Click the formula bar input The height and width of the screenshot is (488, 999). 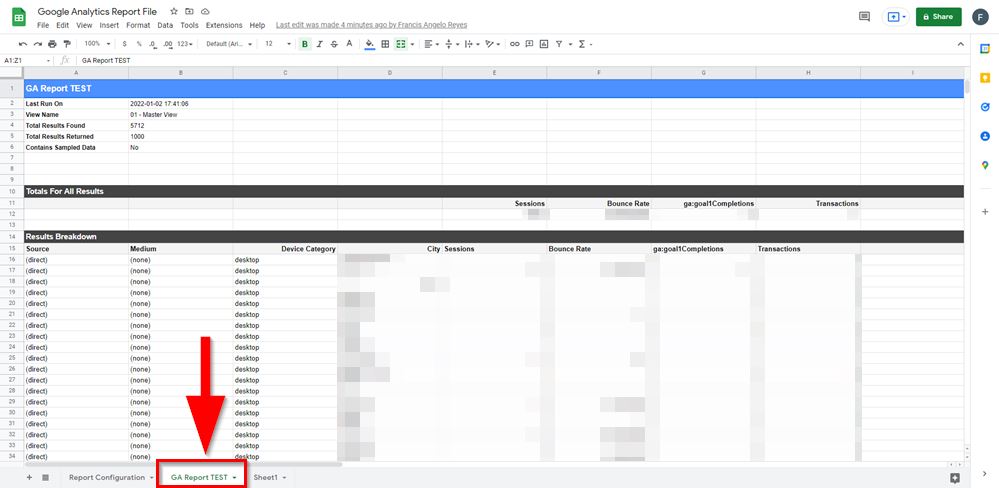pyautogui.click(x=519, y=61)
